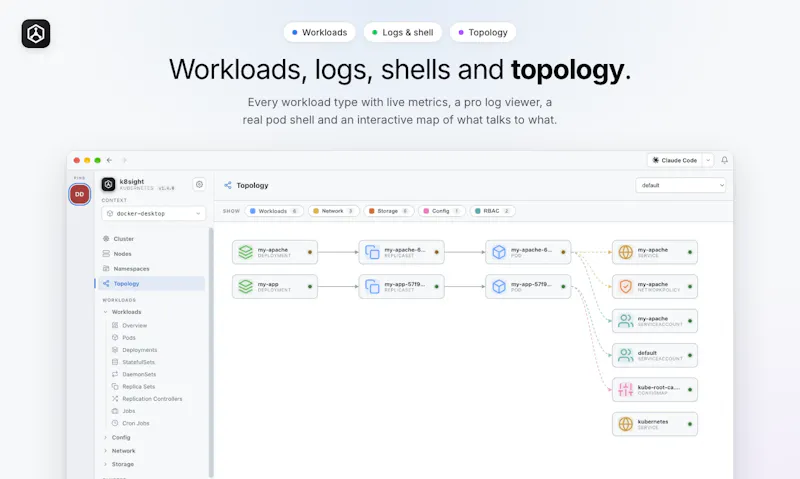Open the default namespace dropdown
The height and width of the screenshot is (479, 800).
coord(681,185)
